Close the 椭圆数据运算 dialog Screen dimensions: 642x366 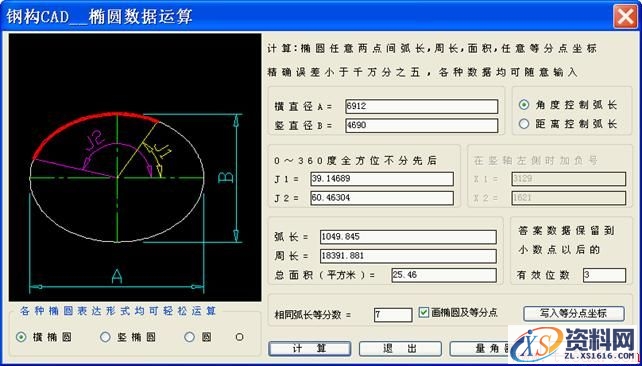tap(625, 17)
